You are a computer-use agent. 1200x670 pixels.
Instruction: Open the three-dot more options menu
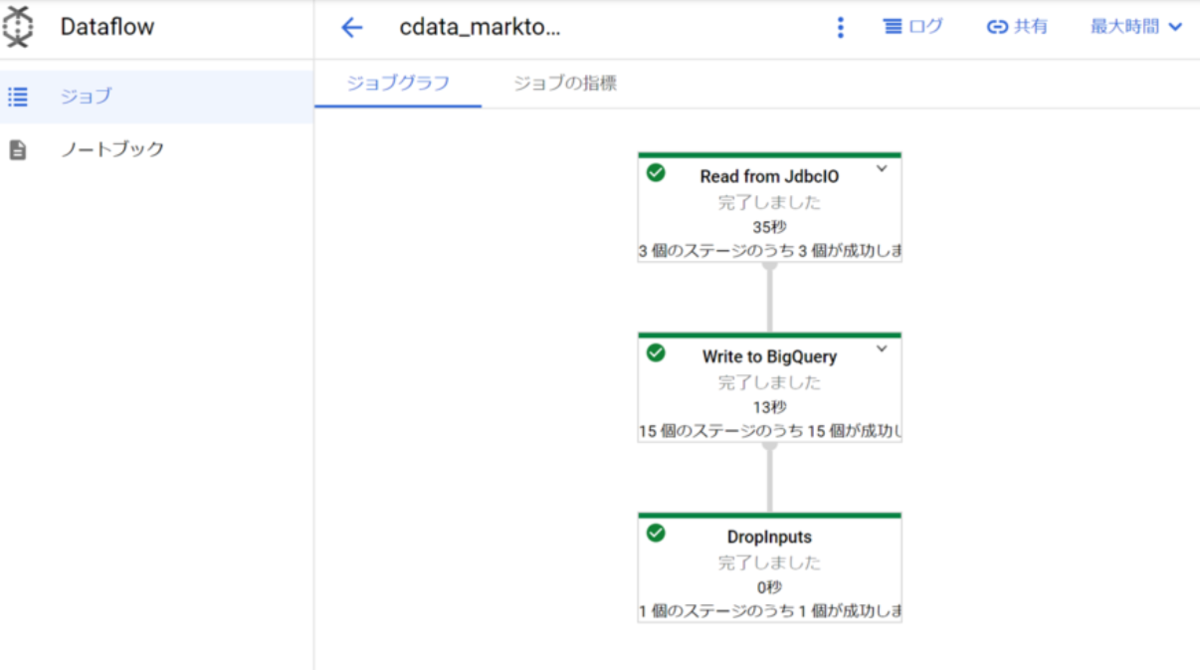840,28
